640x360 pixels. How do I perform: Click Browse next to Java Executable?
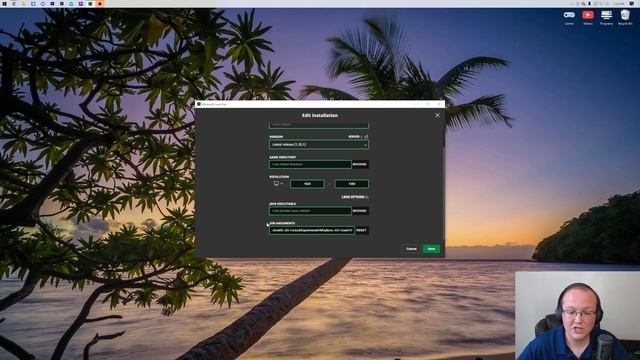(360, 211)
